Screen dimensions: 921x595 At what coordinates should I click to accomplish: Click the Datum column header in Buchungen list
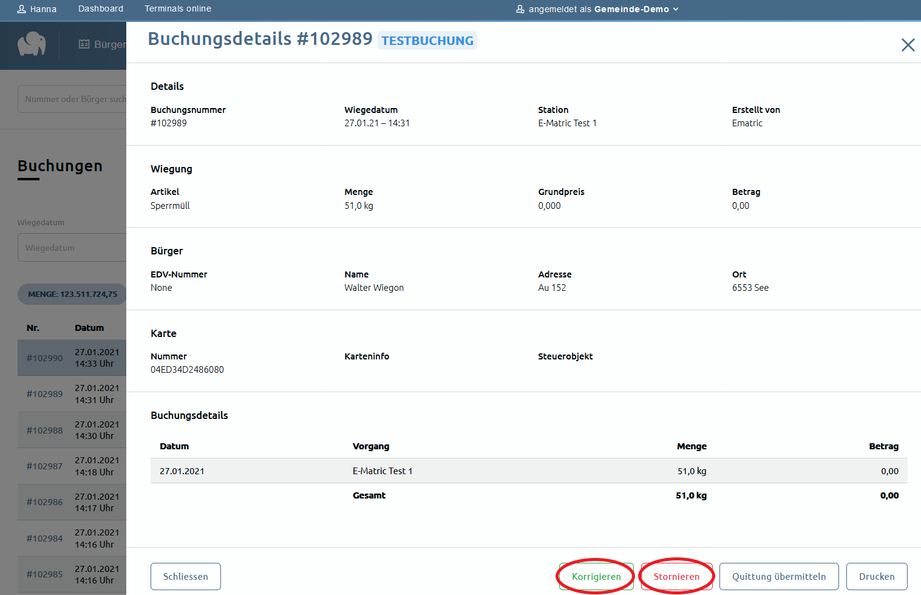pyautogui.click(x=89, y=328)
